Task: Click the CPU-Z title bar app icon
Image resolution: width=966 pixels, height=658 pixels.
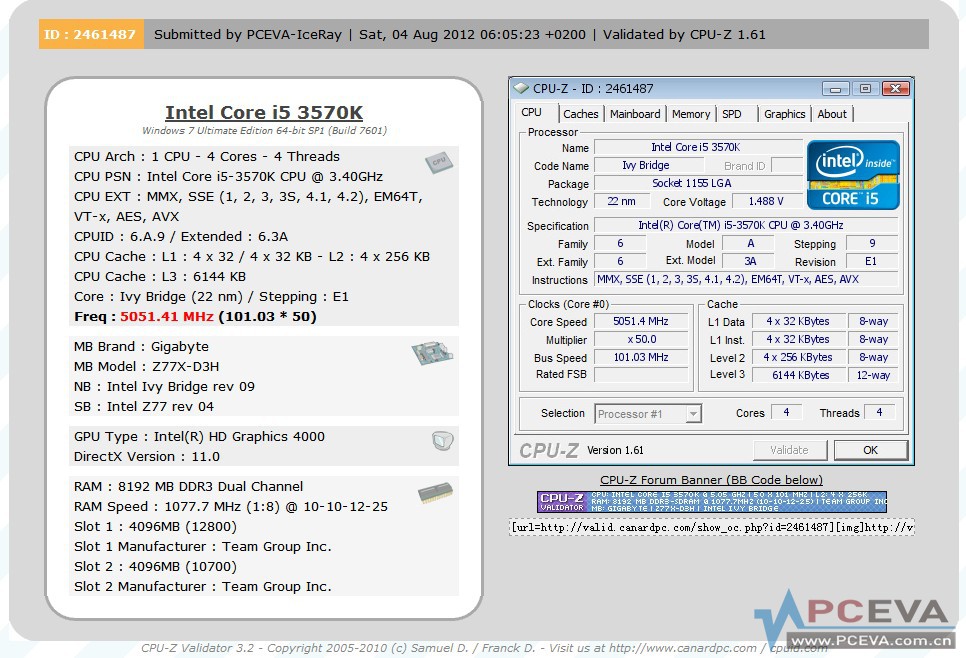Action: click(521, 89)
